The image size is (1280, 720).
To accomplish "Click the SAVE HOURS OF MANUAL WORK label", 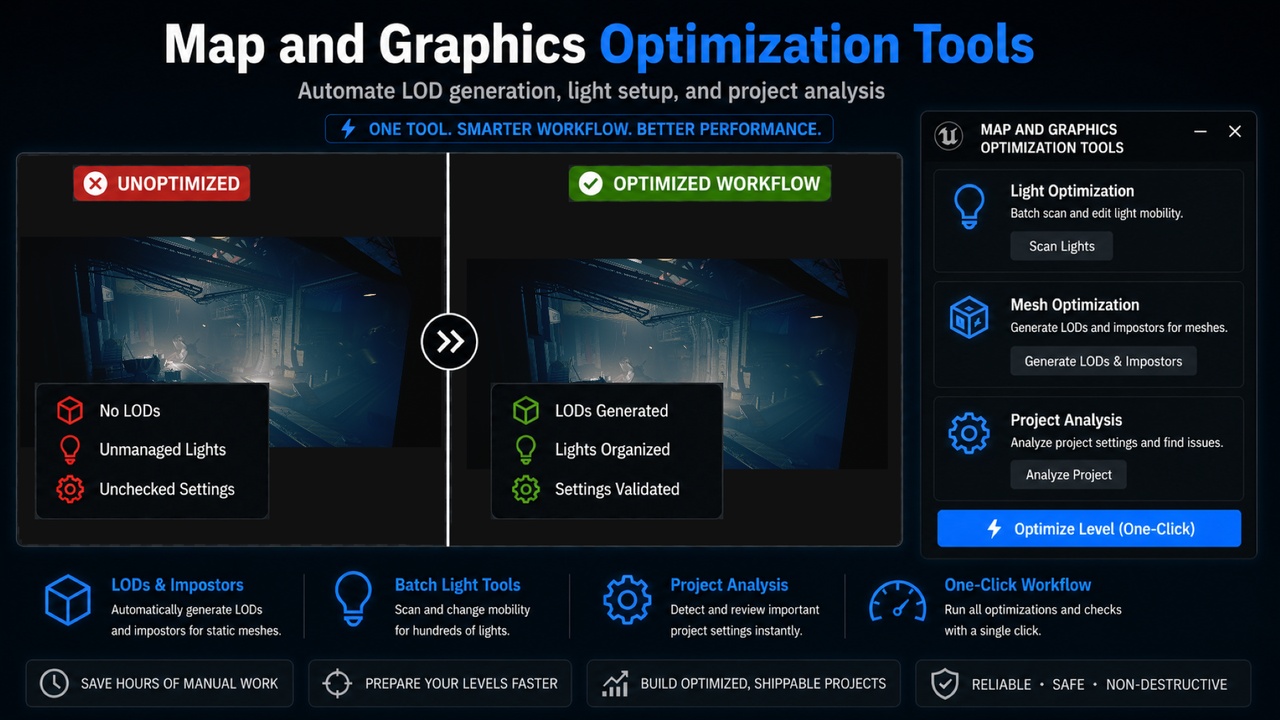I will pyautogui.click(x=179, y=684).
